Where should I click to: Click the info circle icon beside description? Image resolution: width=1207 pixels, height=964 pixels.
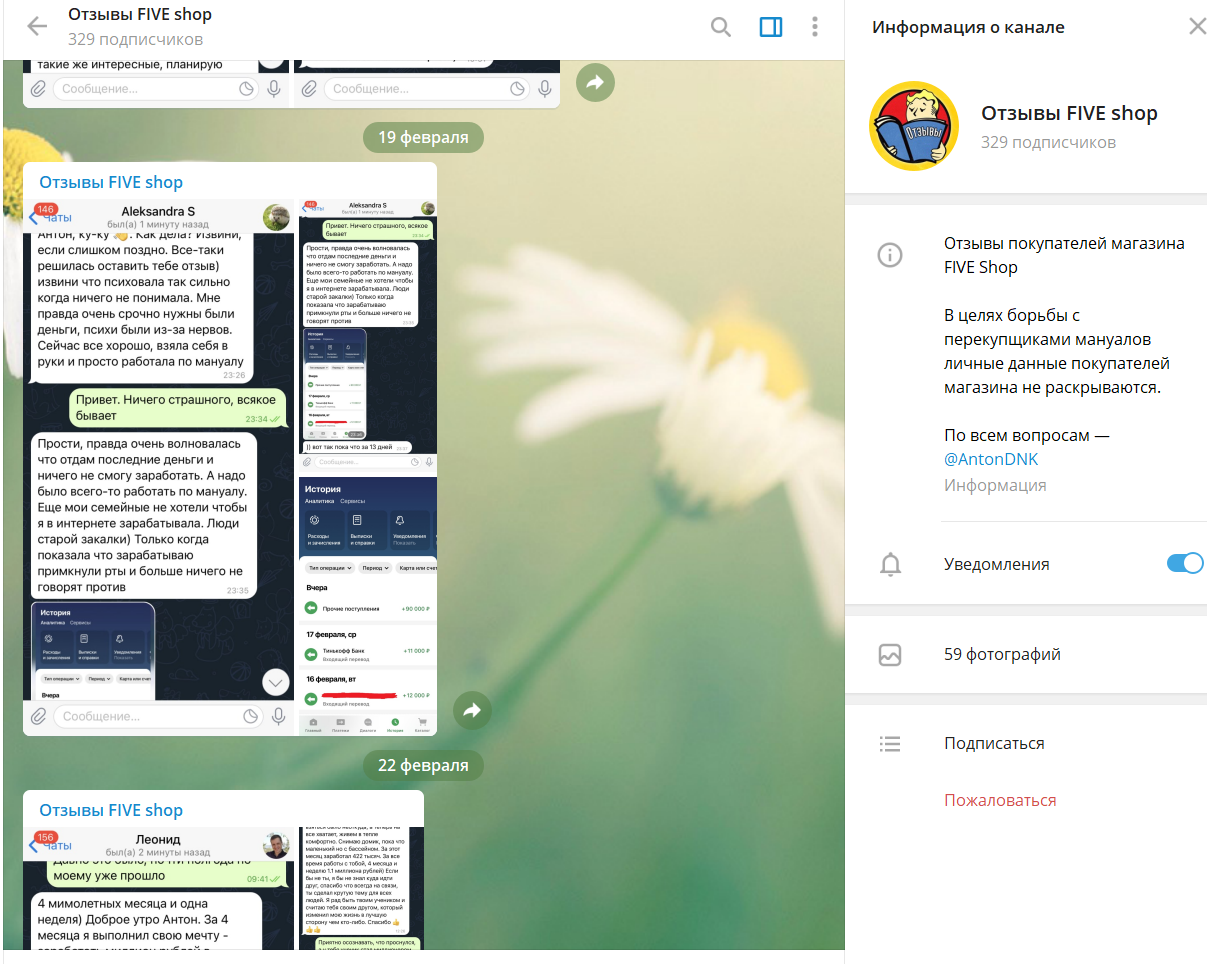(x=890, y=255)
